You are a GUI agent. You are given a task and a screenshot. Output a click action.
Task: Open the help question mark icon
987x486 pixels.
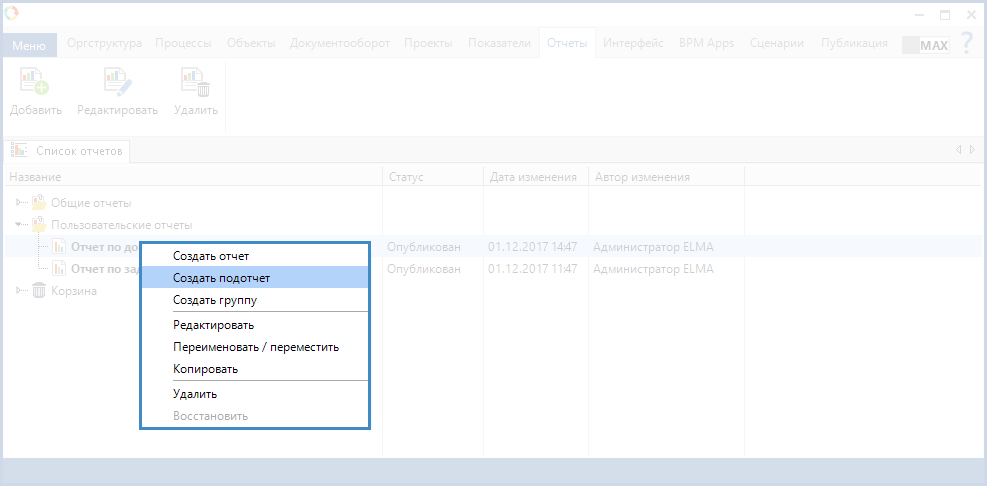(968, 43)
